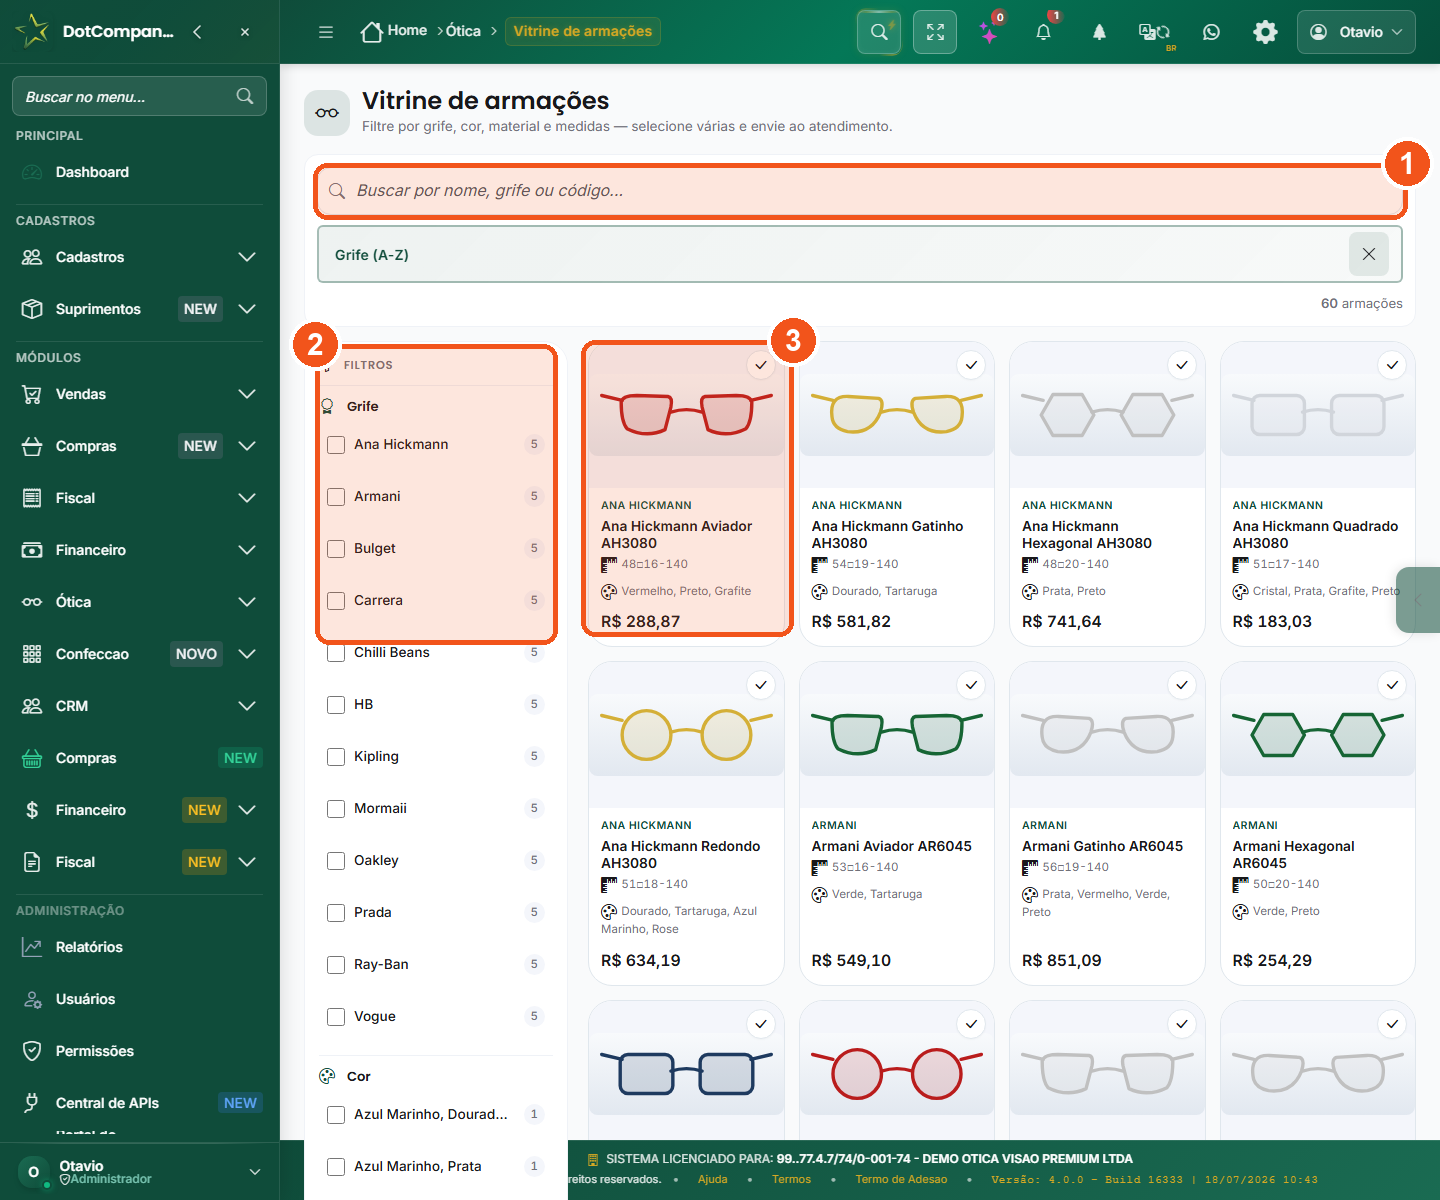The image size is (1440, 1200).
Task: Close the sidebar using the X icon
Action: click(x=245, y=32)
